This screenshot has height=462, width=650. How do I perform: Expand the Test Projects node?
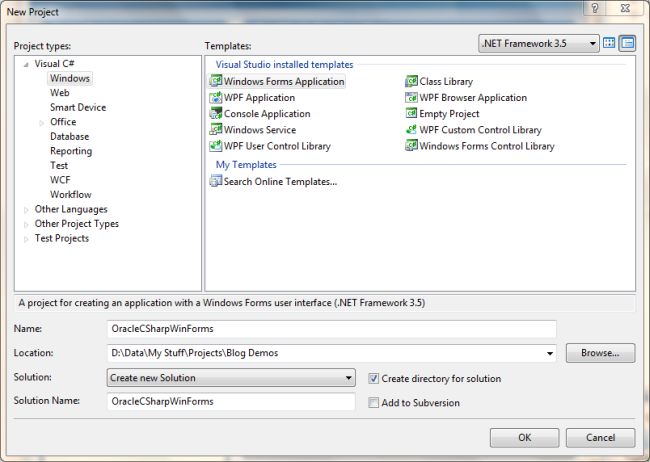(26, 239)
